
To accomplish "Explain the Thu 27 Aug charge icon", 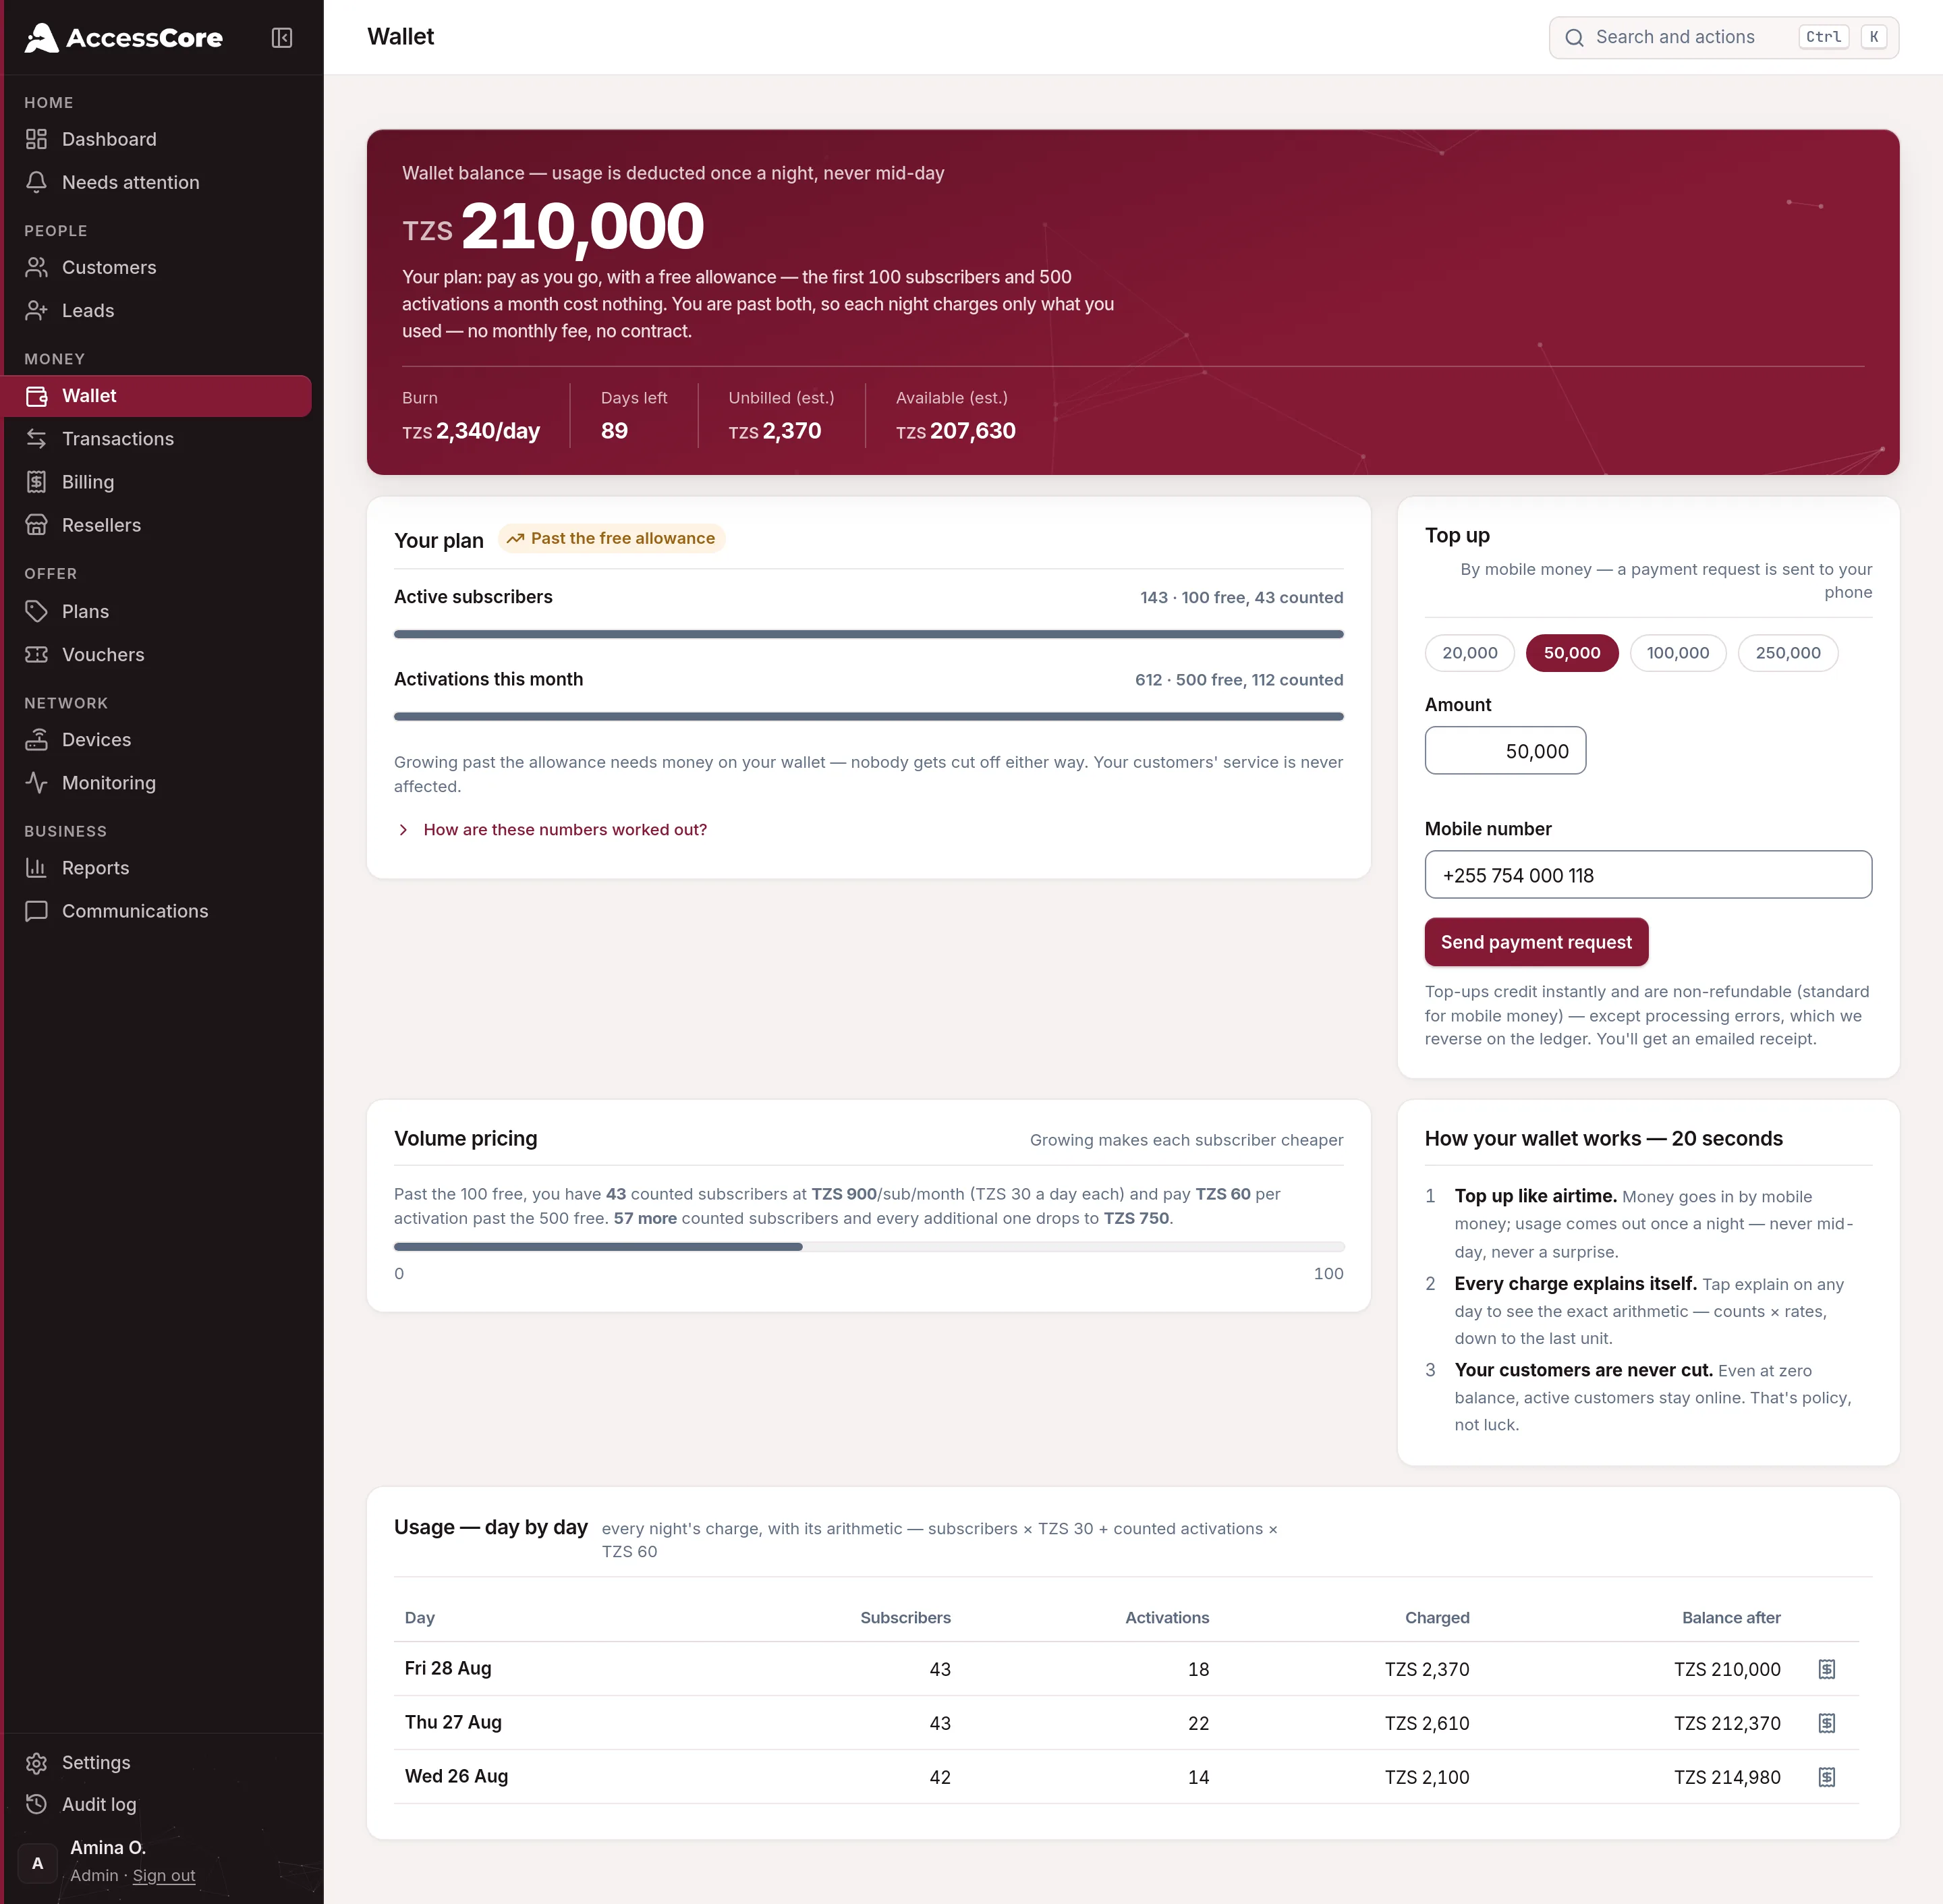I will tap(1827, 1723).
